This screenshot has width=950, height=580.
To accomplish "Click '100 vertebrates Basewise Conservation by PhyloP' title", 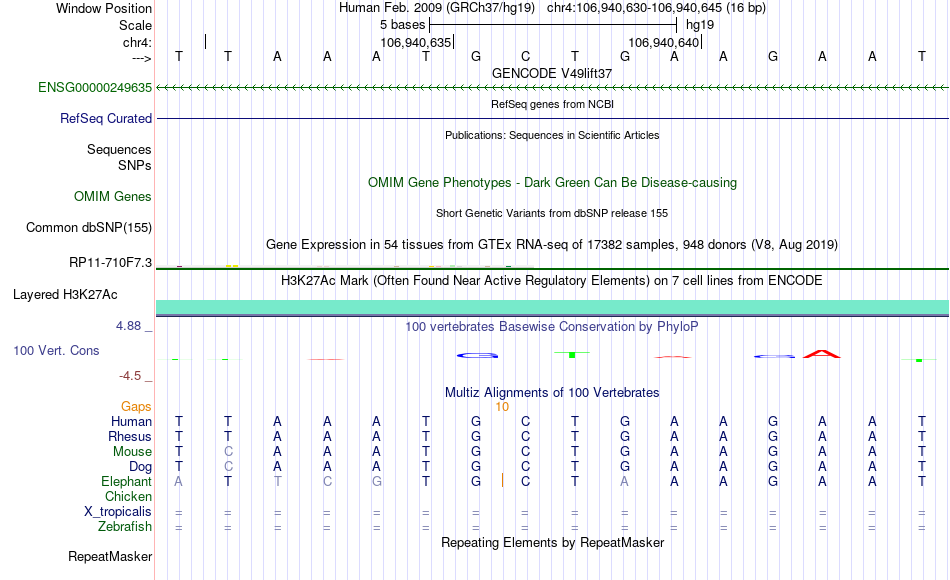I will (552, 327).
